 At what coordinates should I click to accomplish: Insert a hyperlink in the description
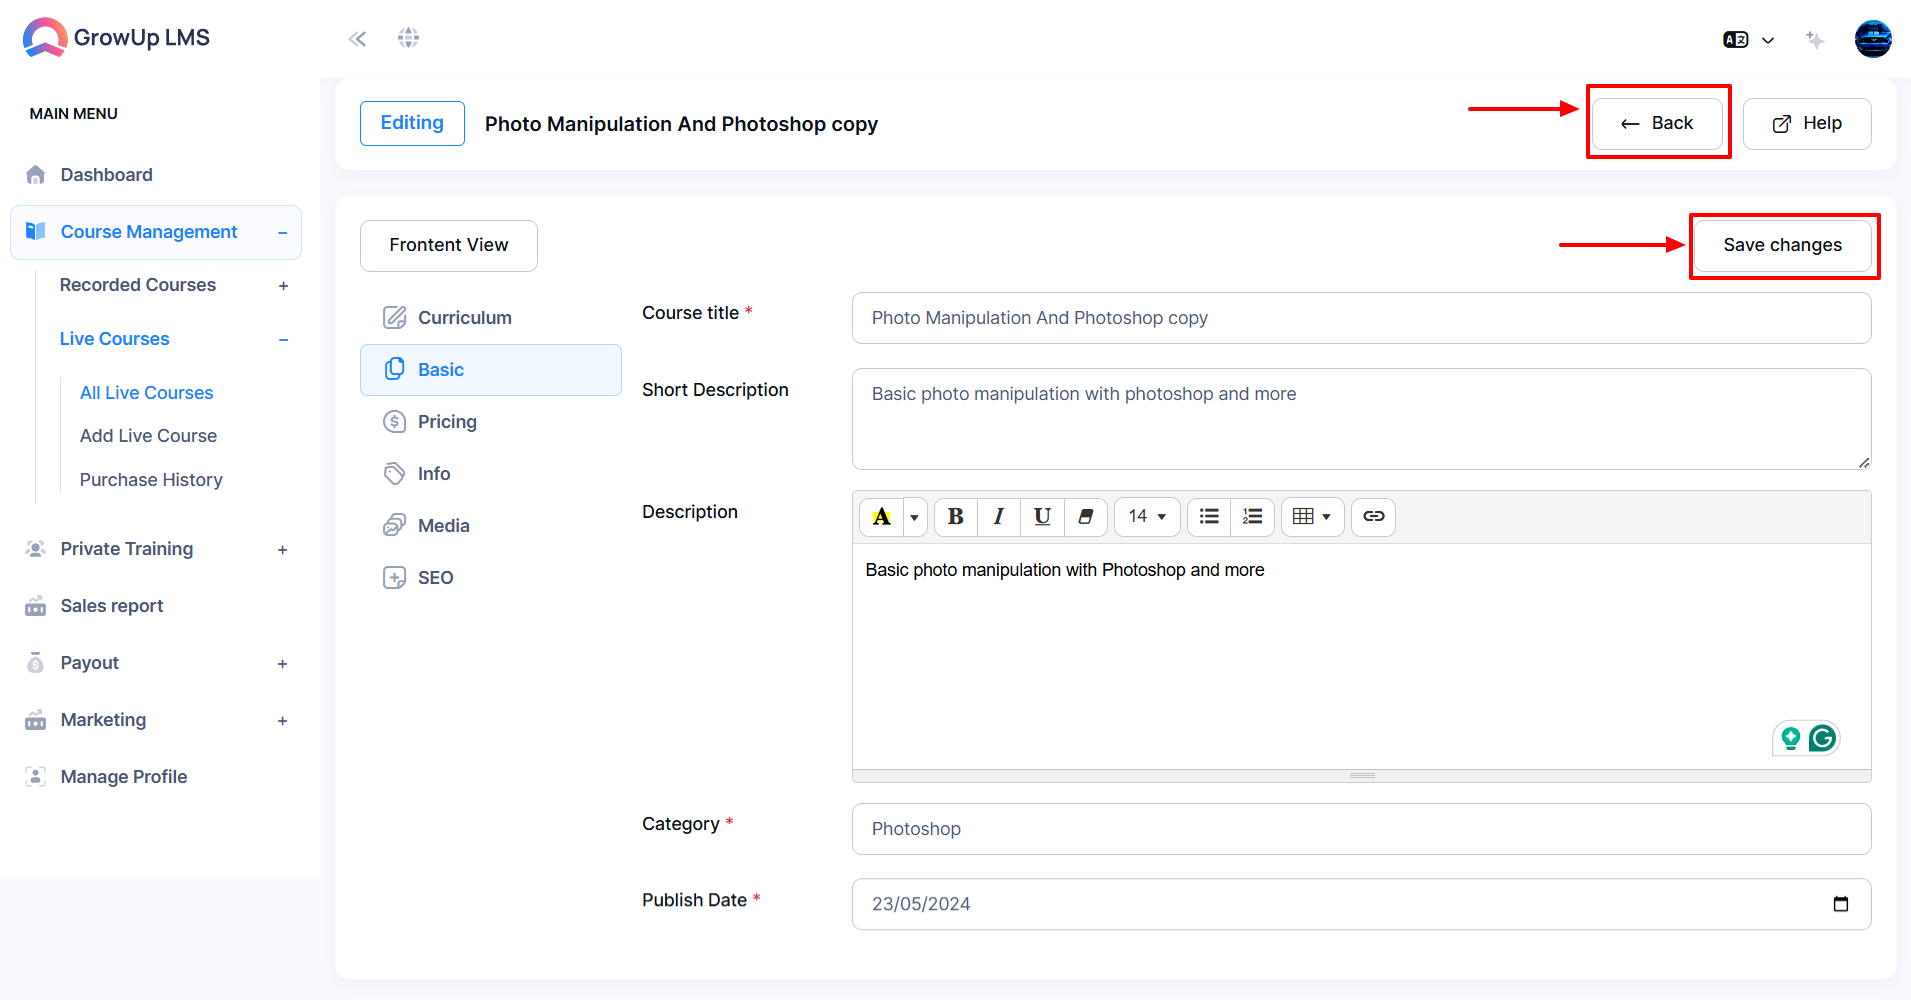1373,517
